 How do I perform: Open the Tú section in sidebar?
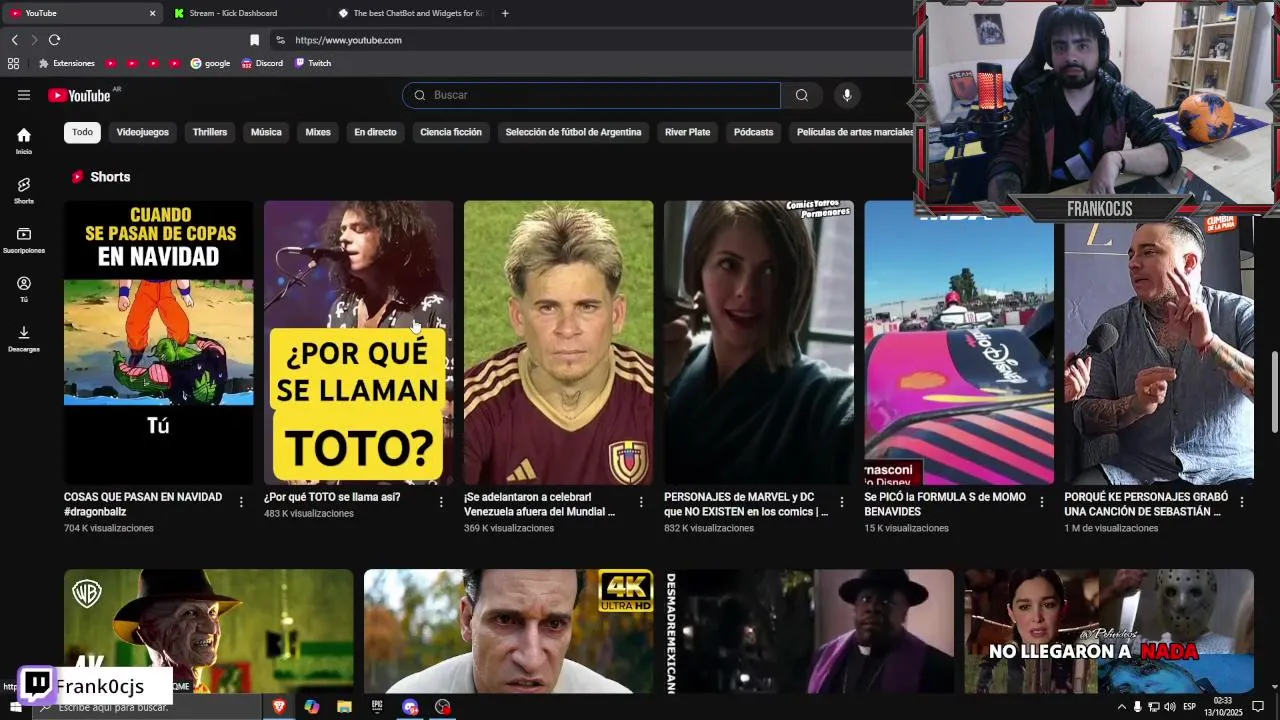coord(24,289)
